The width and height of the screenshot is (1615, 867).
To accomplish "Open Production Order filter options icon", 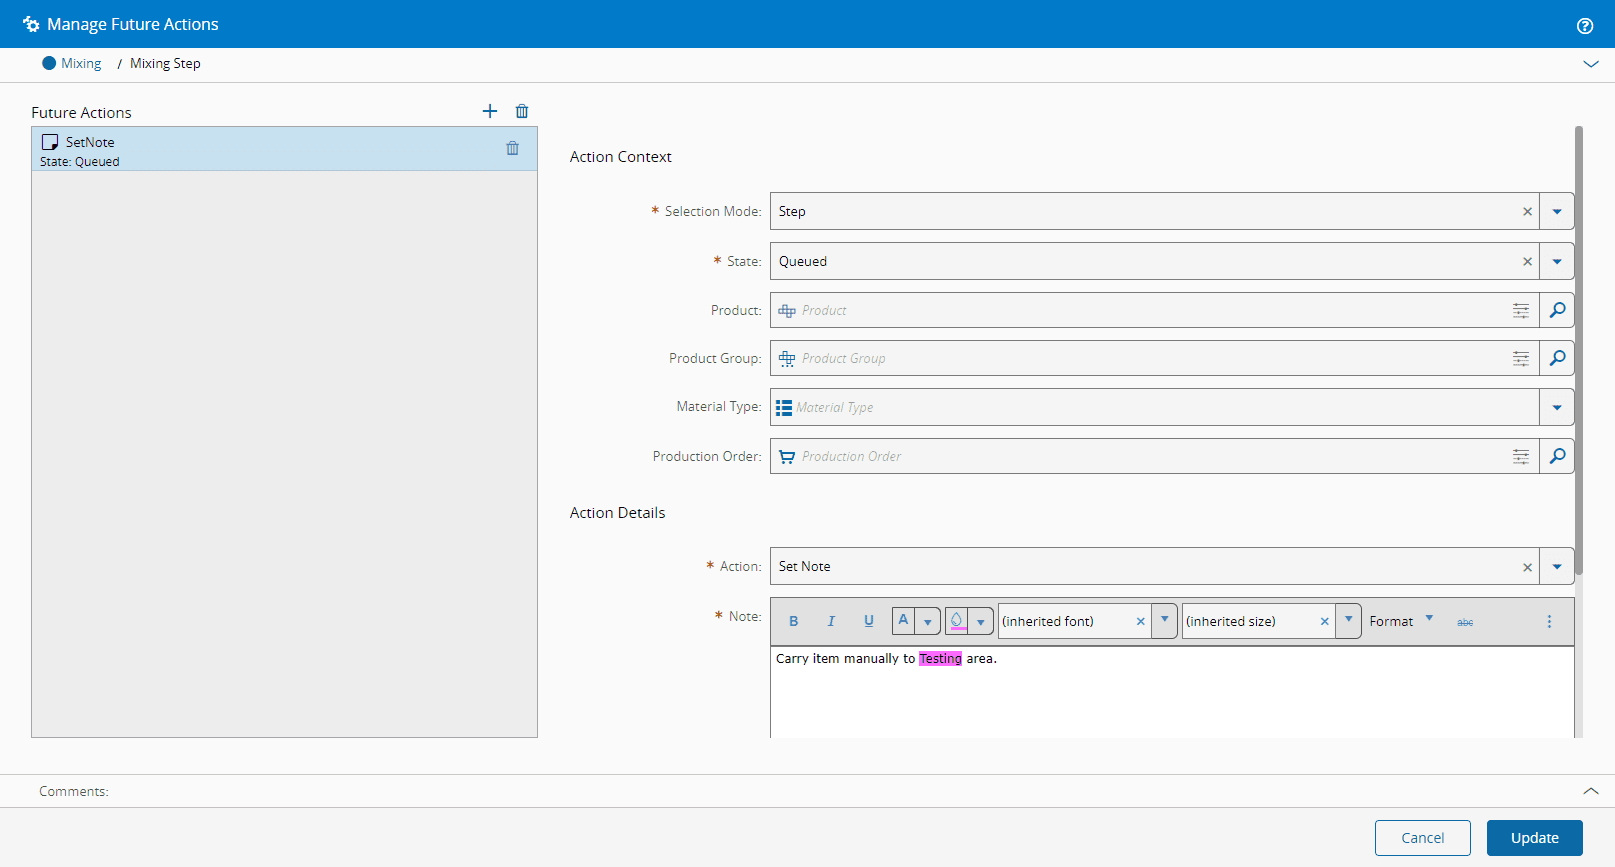I will pyautogui.click(x=1521, y=456).
